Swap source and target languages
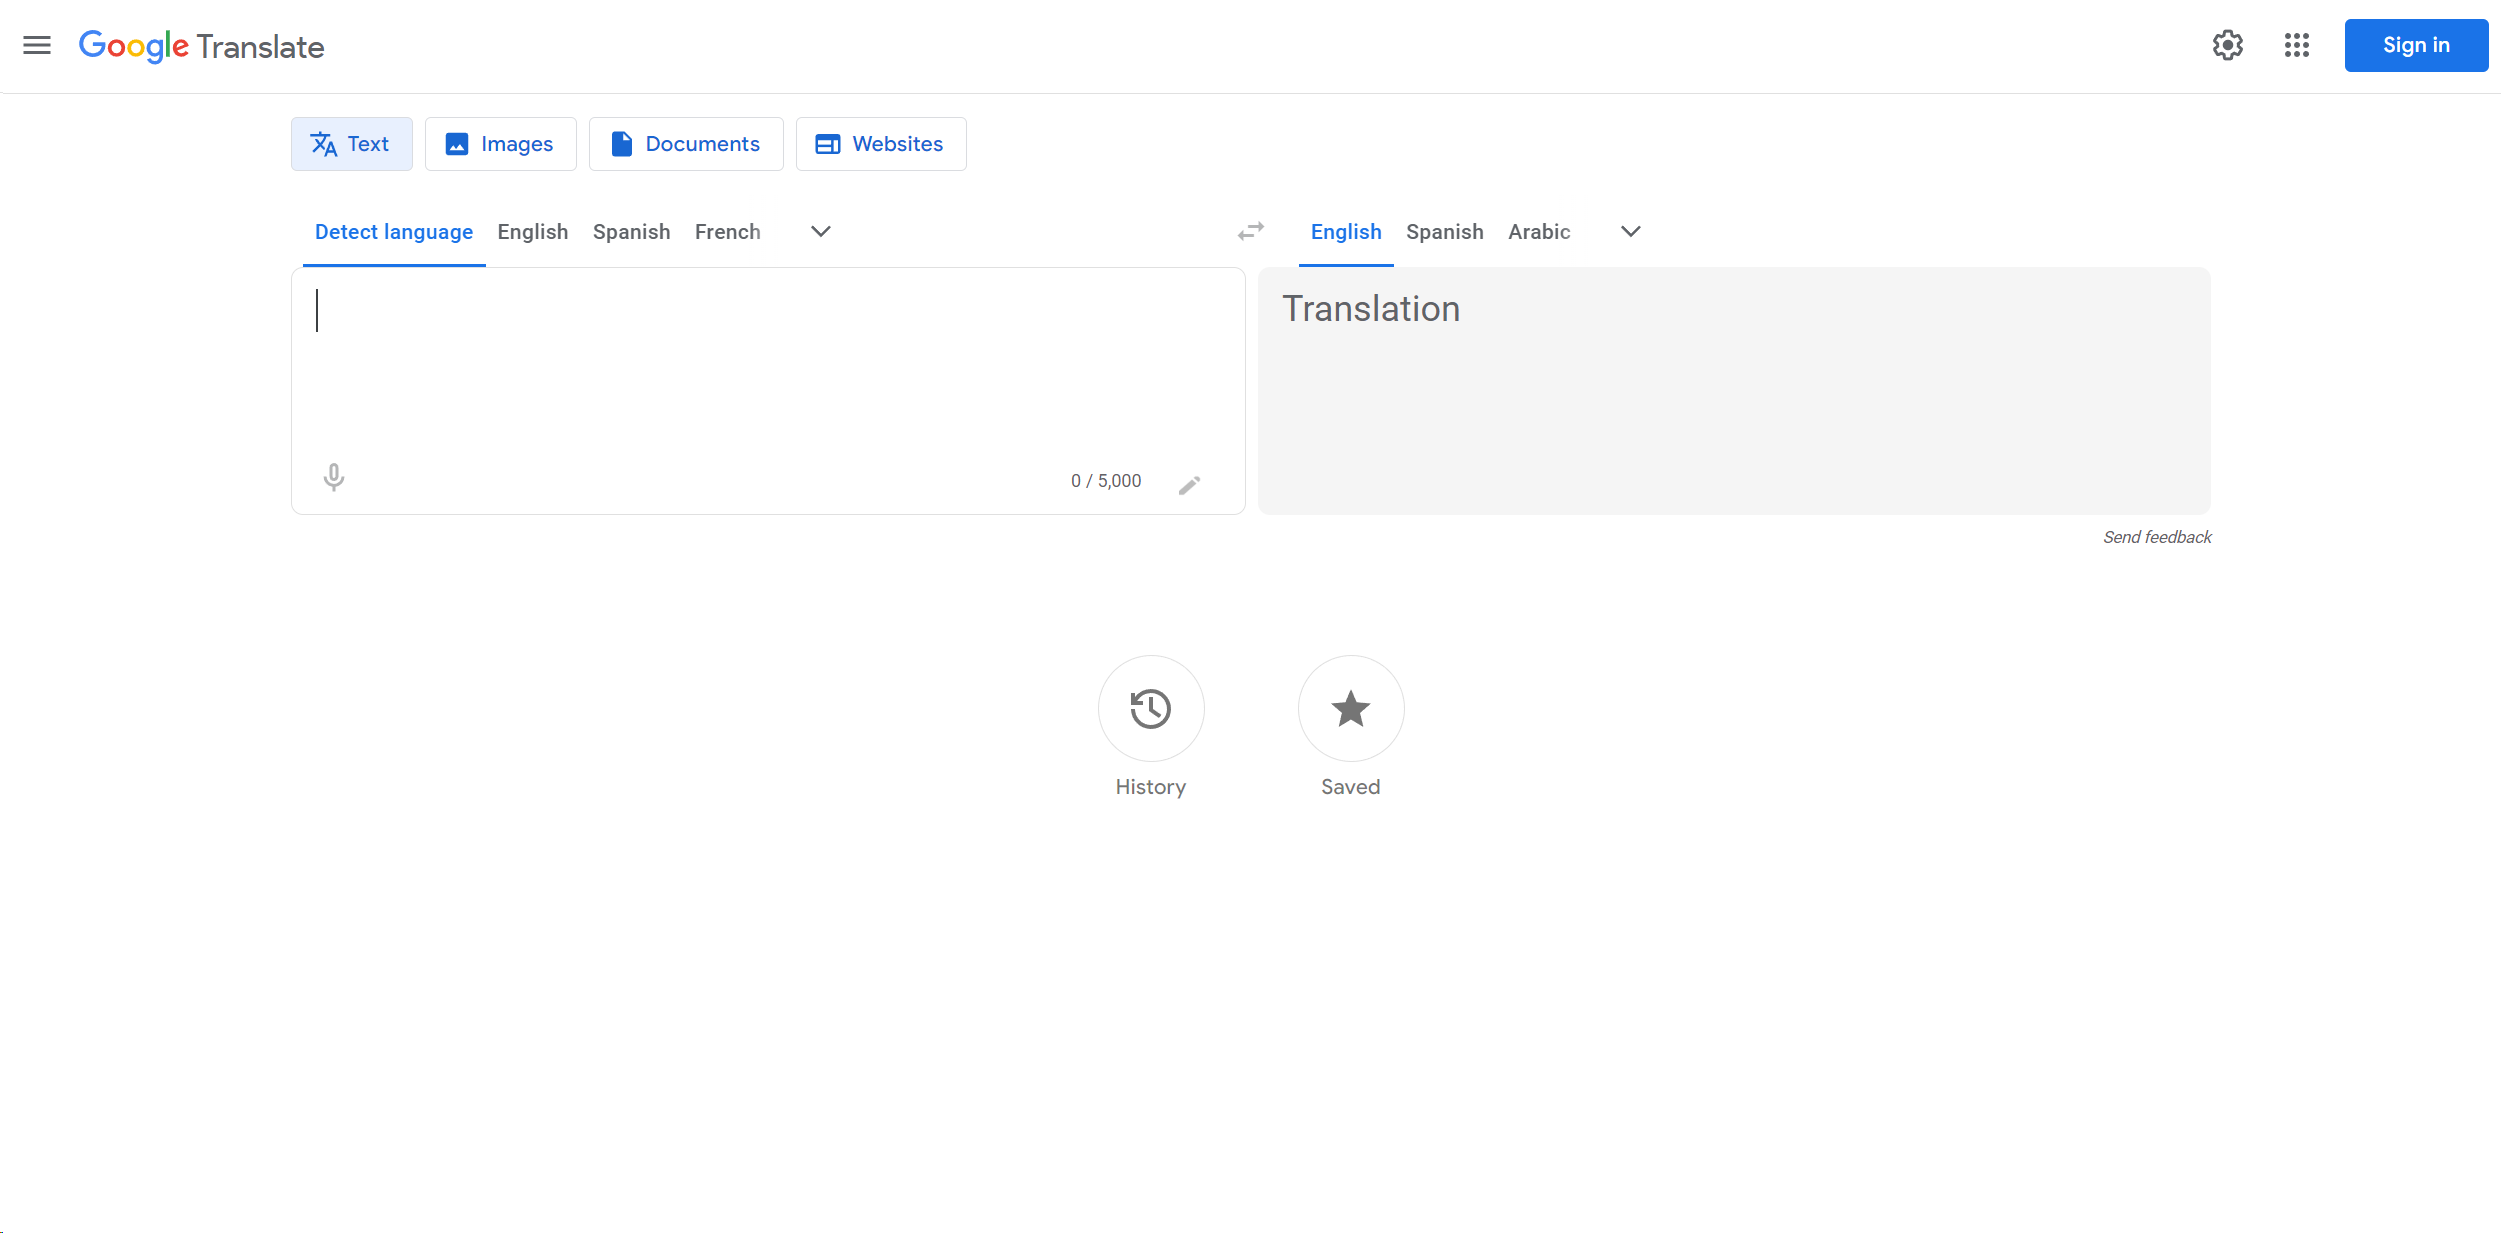Screen dimensions: 2501x1233 1249,231
